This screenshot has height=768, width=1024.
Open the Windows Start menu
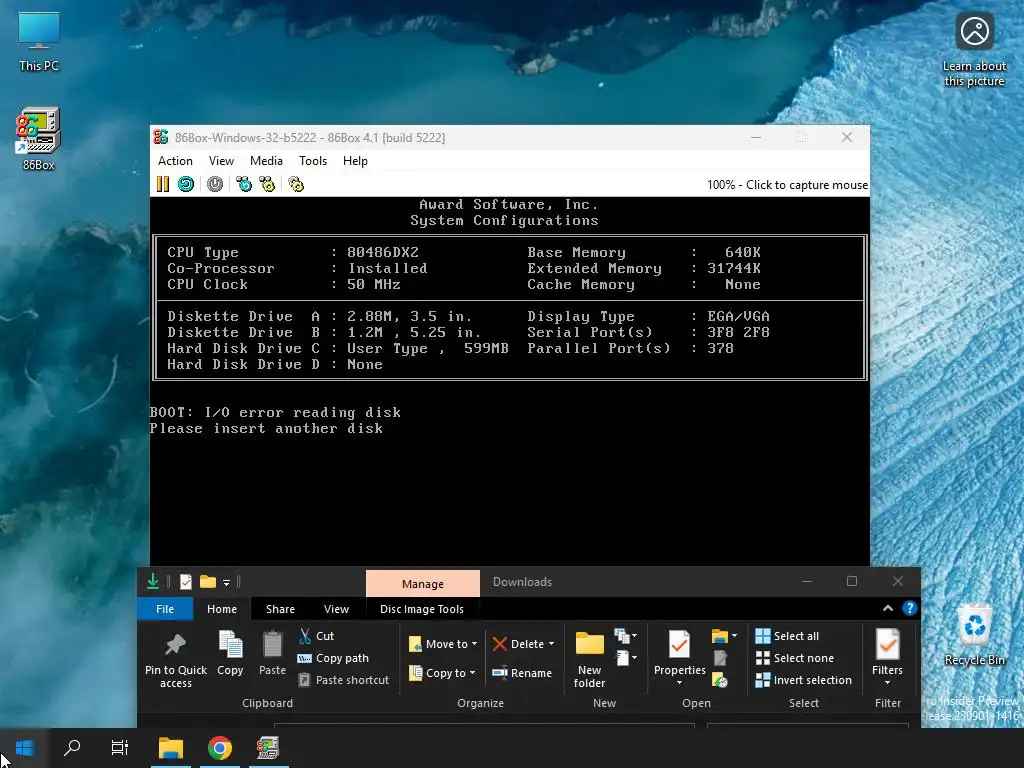[24, 748]
